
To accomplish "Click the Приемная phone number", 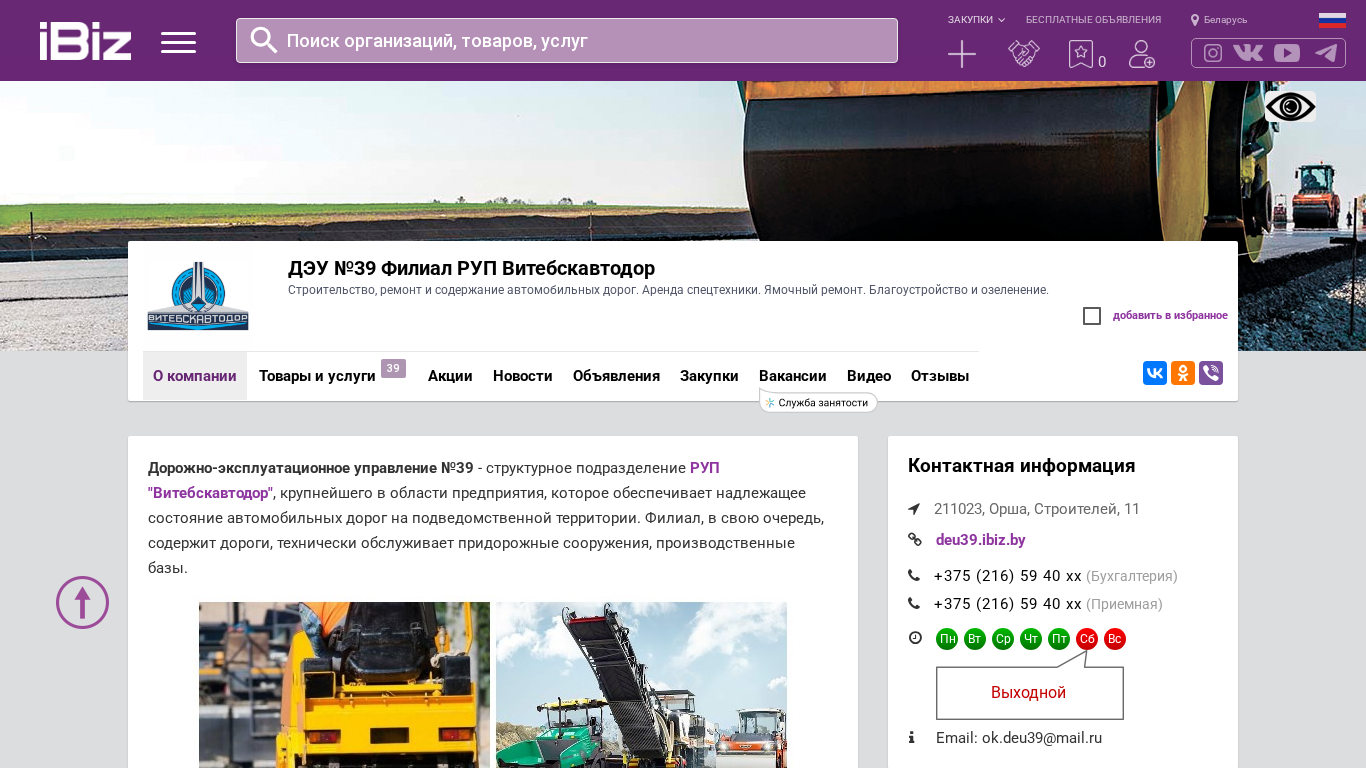I will click(1008, 604).
